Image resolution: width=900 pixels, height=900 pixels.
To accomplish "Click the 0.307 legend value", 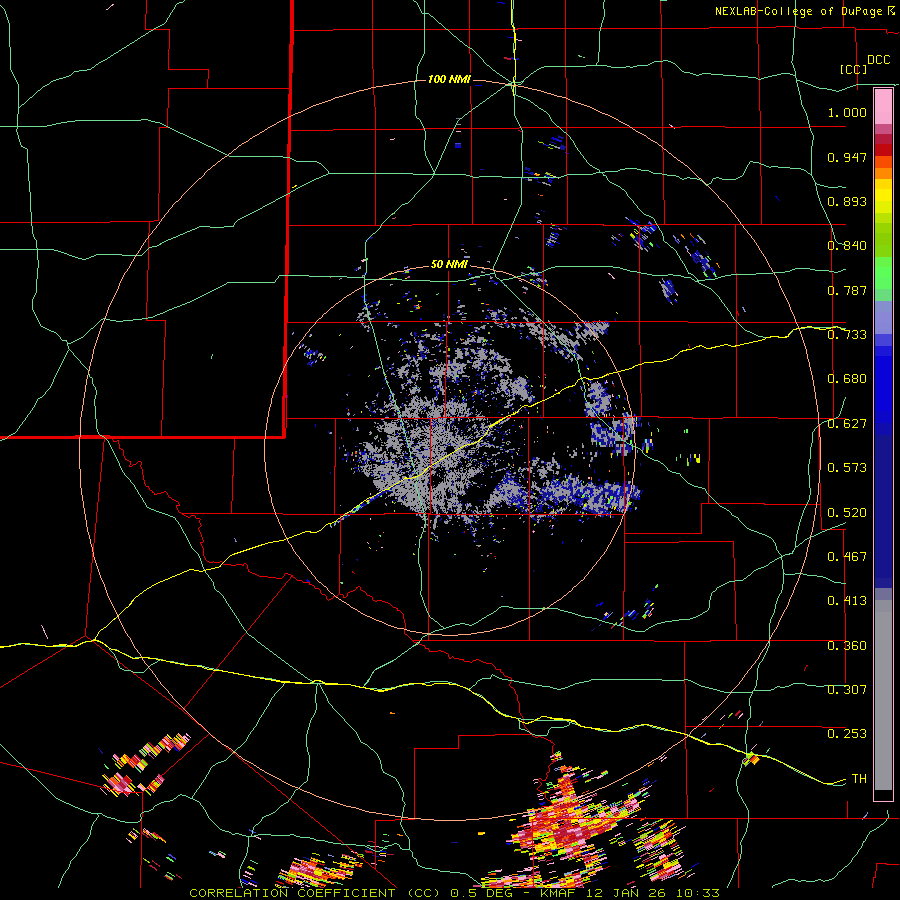I will [847, 690].
